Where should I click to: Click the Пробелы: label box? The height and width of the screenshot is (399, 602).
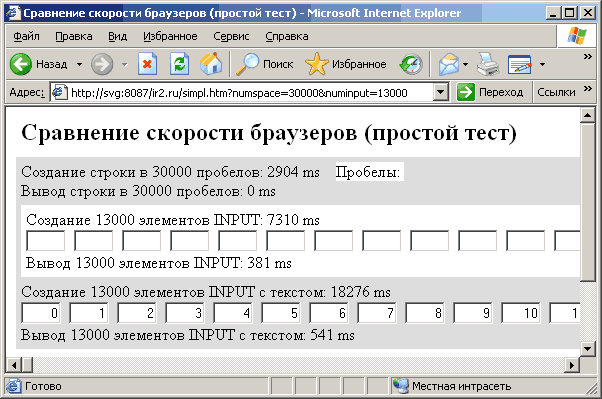[x=369, y=172]
